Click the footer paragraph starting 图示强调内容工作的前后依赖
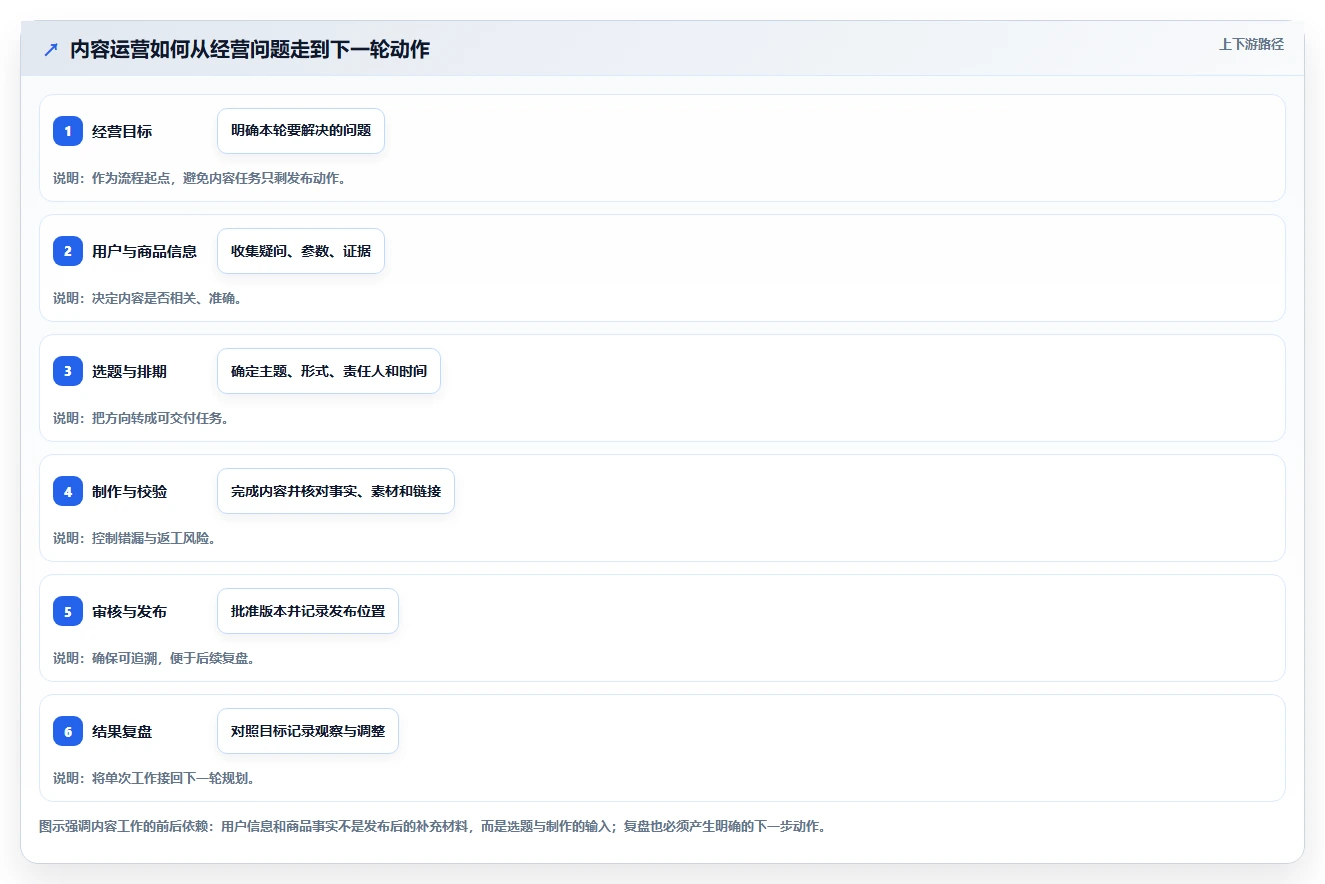 432,827
